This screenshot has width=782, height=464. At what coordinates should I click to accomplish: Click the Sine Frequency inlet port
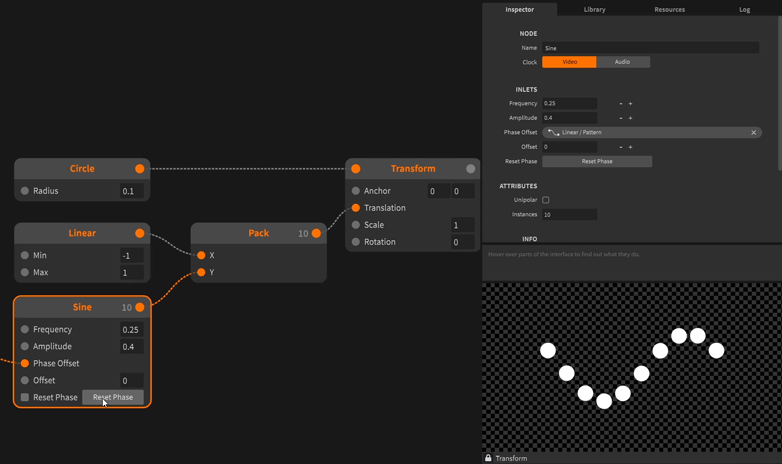(x=24, y=329)
